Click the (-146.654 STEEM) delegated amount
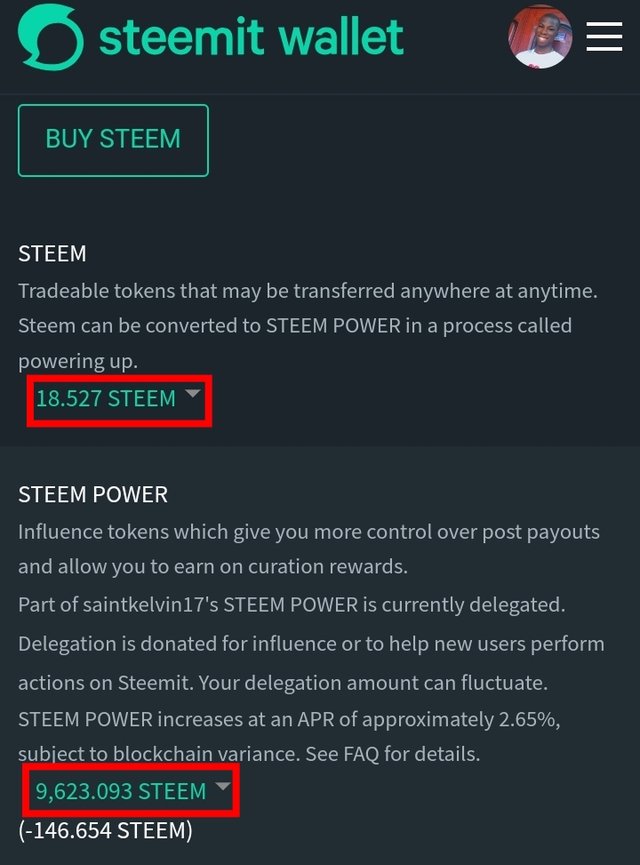This screenshot has width=640, height=865. [x=105, y=830]
